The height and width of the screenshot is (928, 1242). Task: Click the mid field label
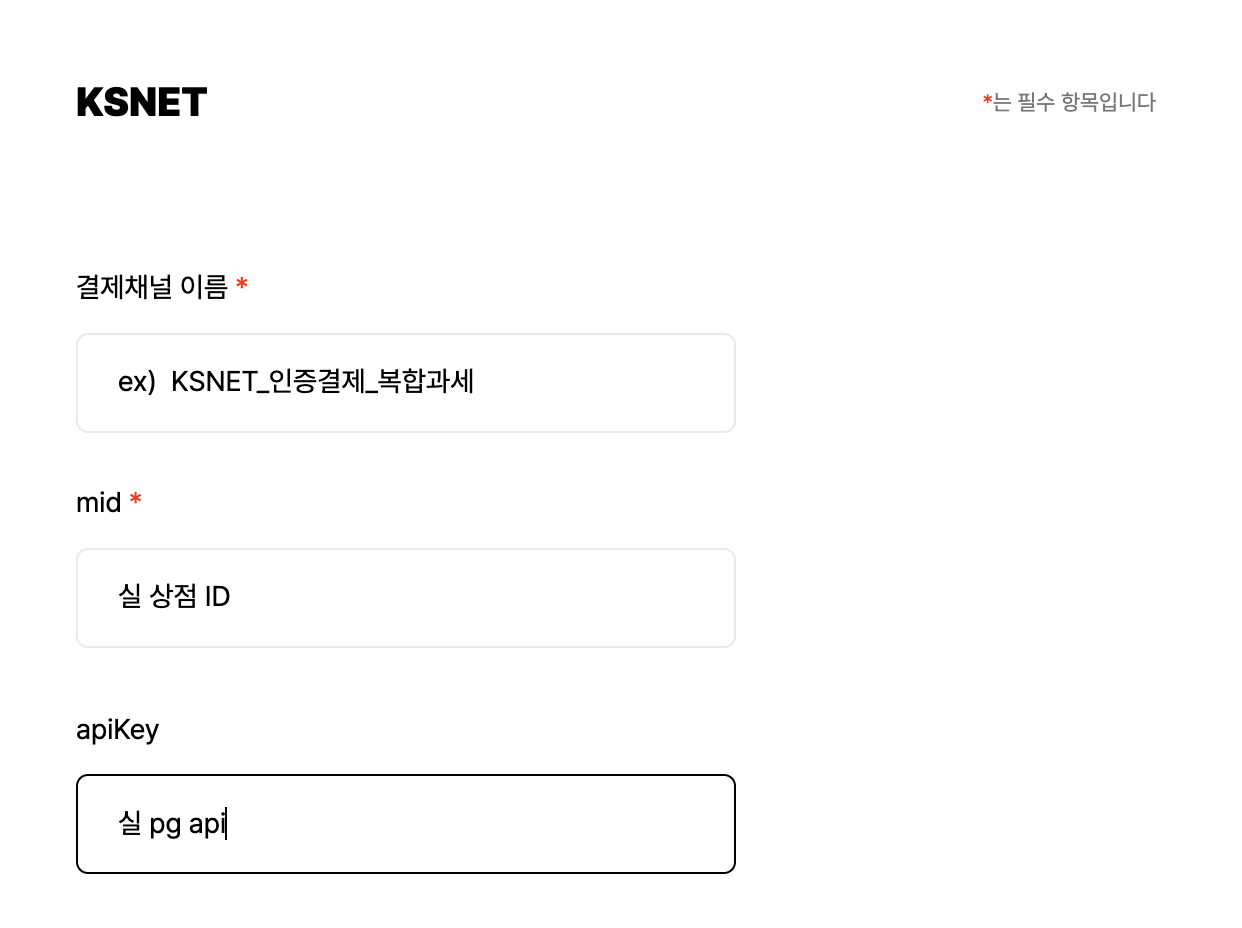tap(99, 502)
